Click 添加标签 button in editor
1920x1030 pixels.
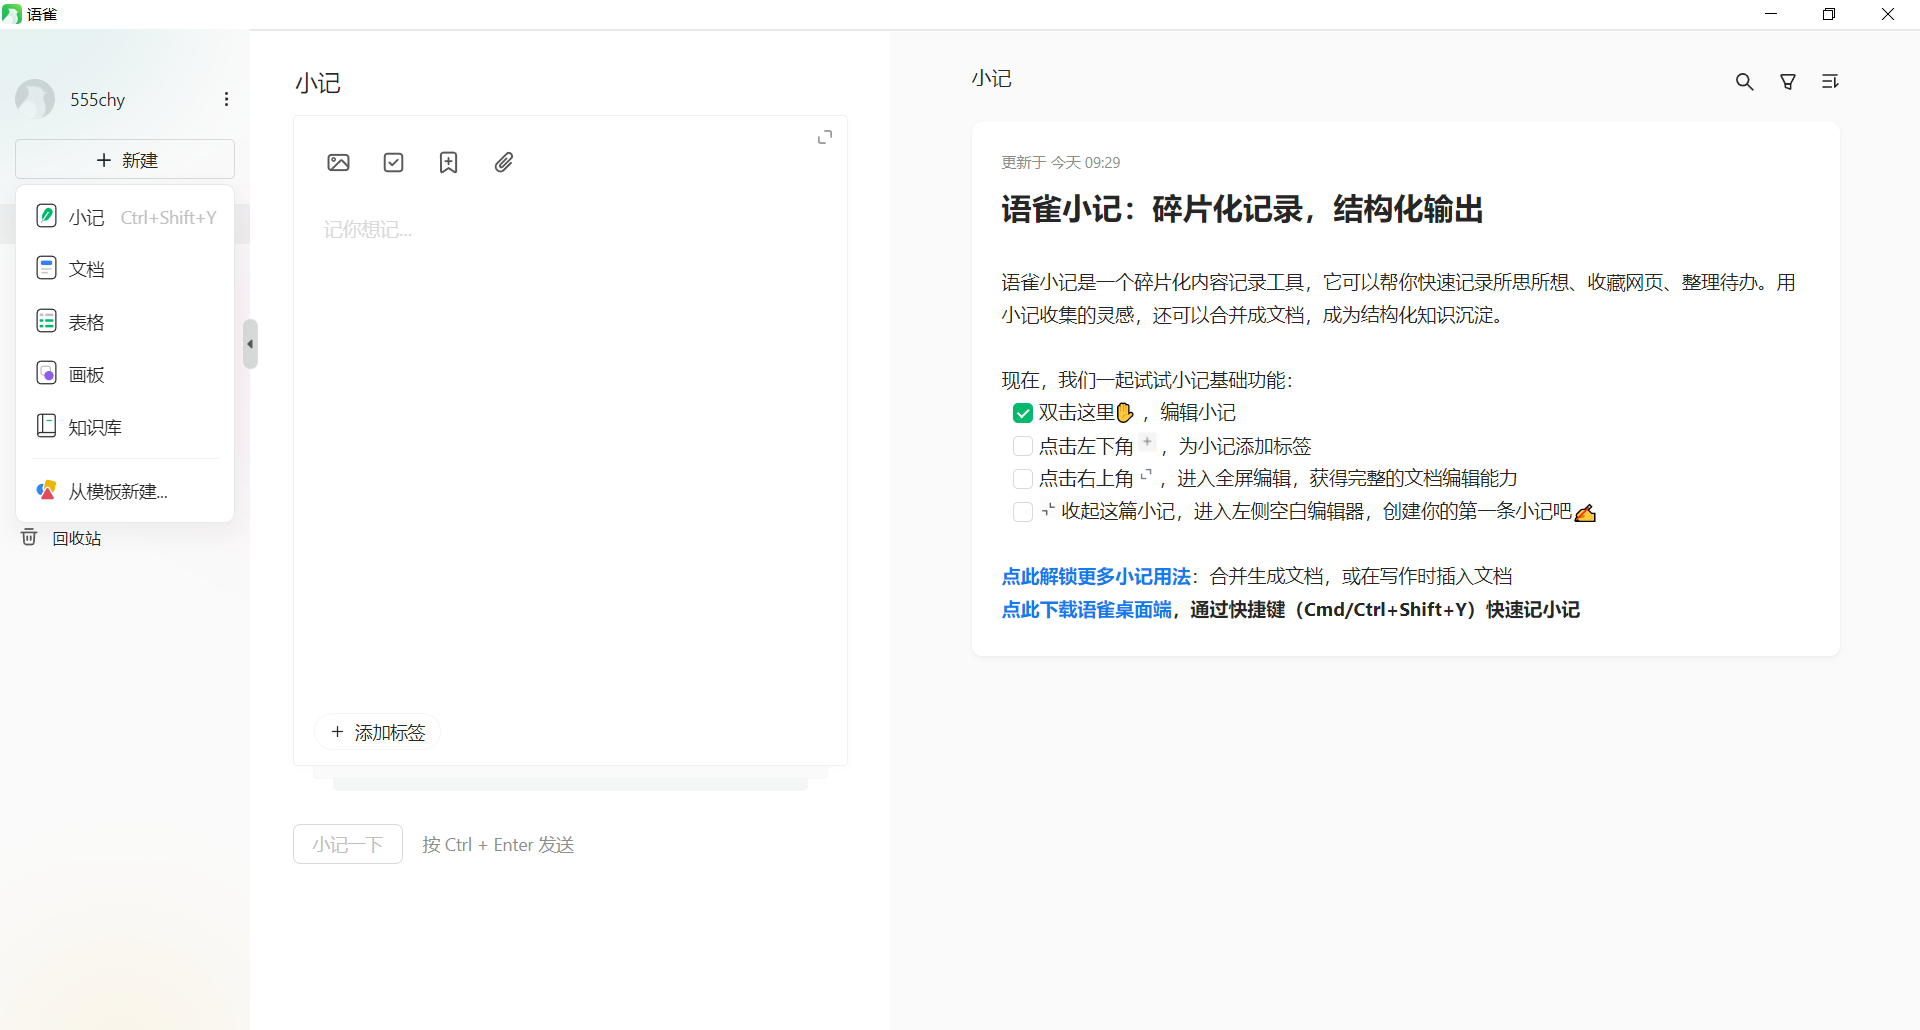378,732
